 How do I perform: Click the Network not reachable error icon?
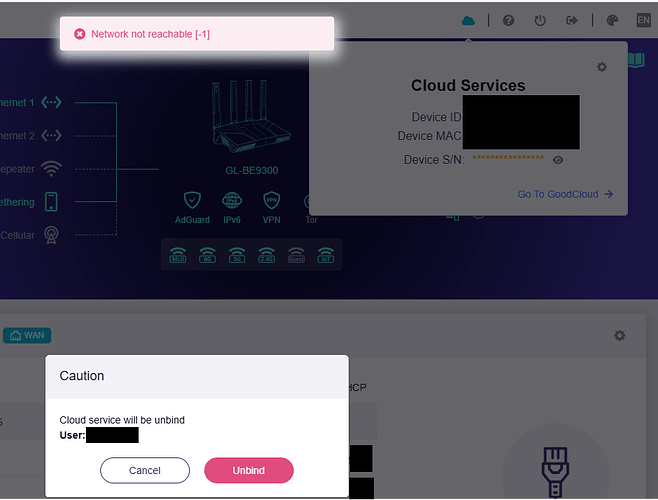(80, 34)
